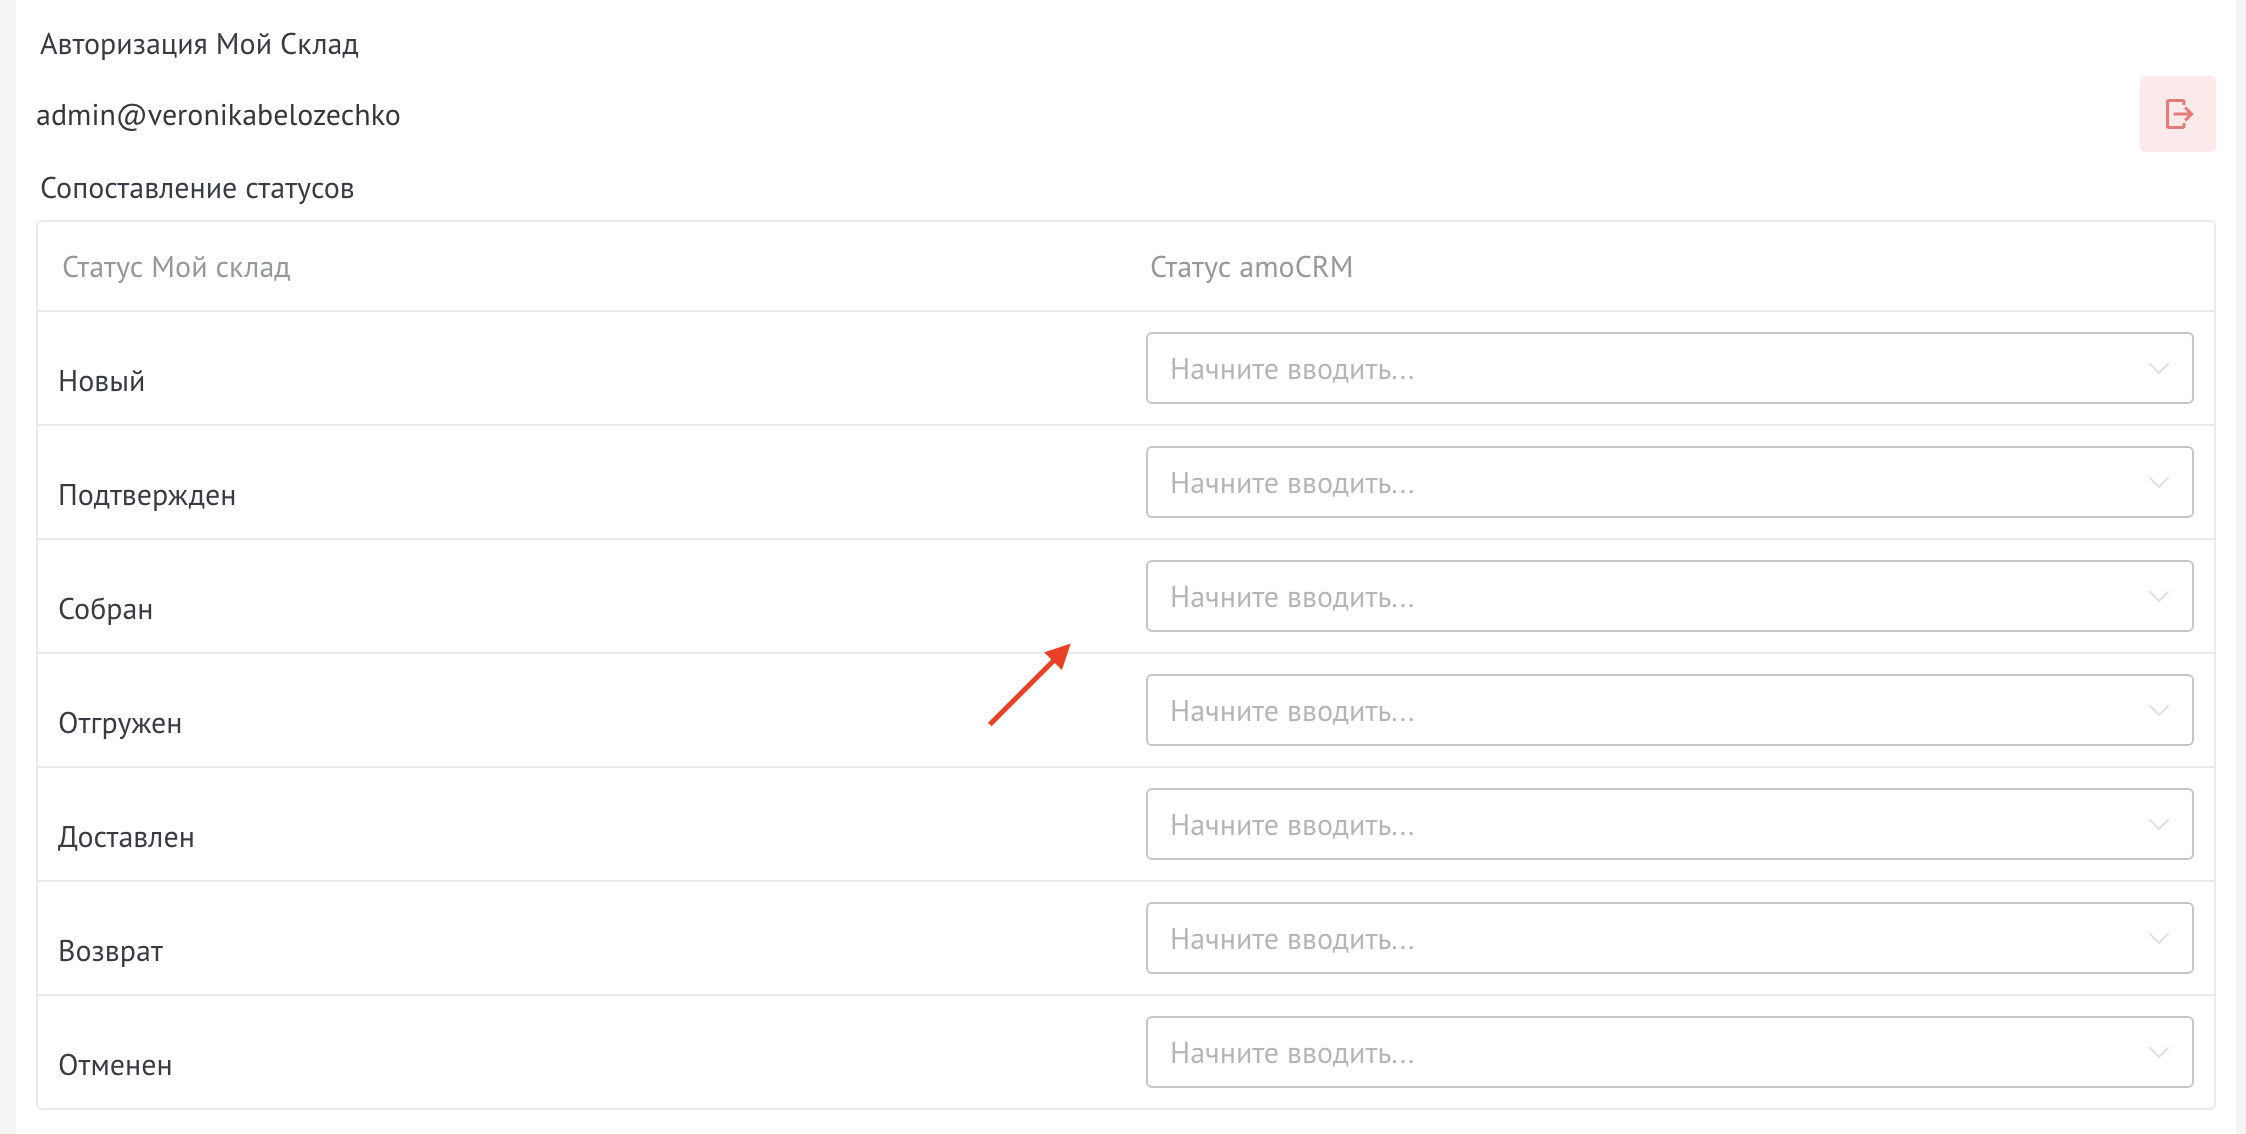Click the input field next to Отгружен

1640,711
